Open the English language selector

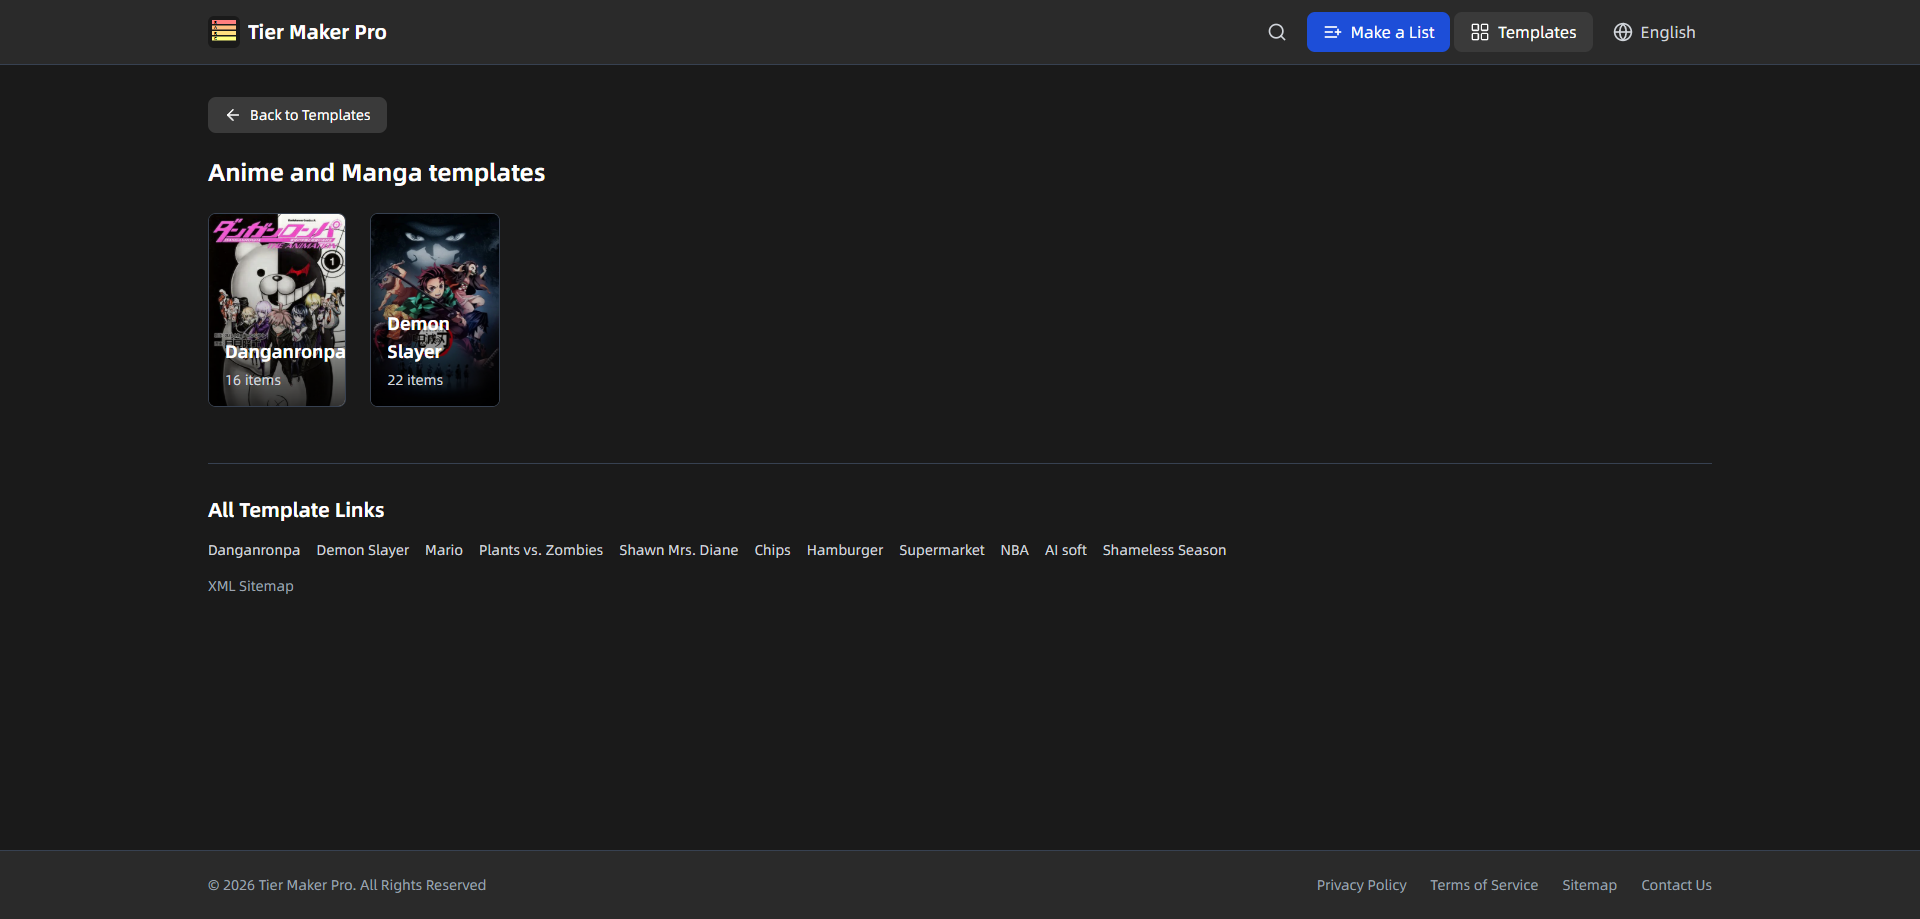tap(1654, 32)
